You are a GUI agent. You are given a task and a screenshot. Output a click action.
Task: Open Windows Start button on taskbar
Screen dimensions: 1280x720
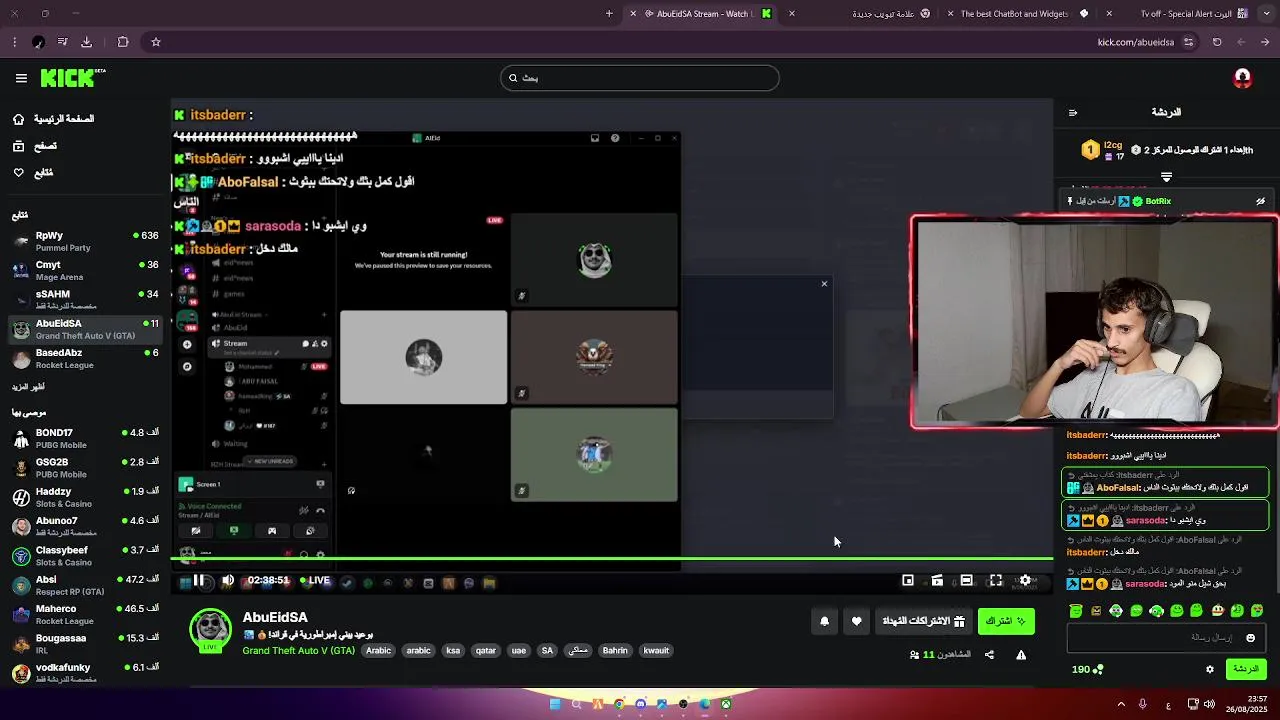(555, 704)
